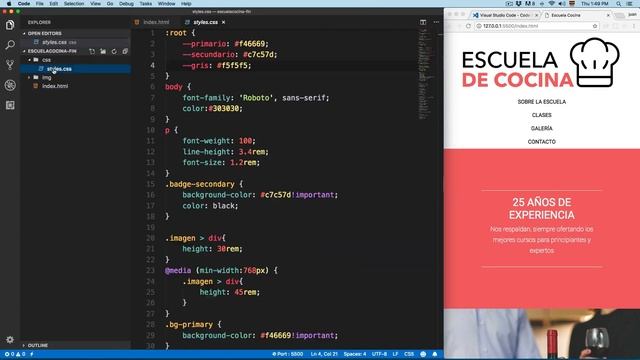Change line ending via LF status item
This screenshot has width=640, height=360.
pos(395,354)
